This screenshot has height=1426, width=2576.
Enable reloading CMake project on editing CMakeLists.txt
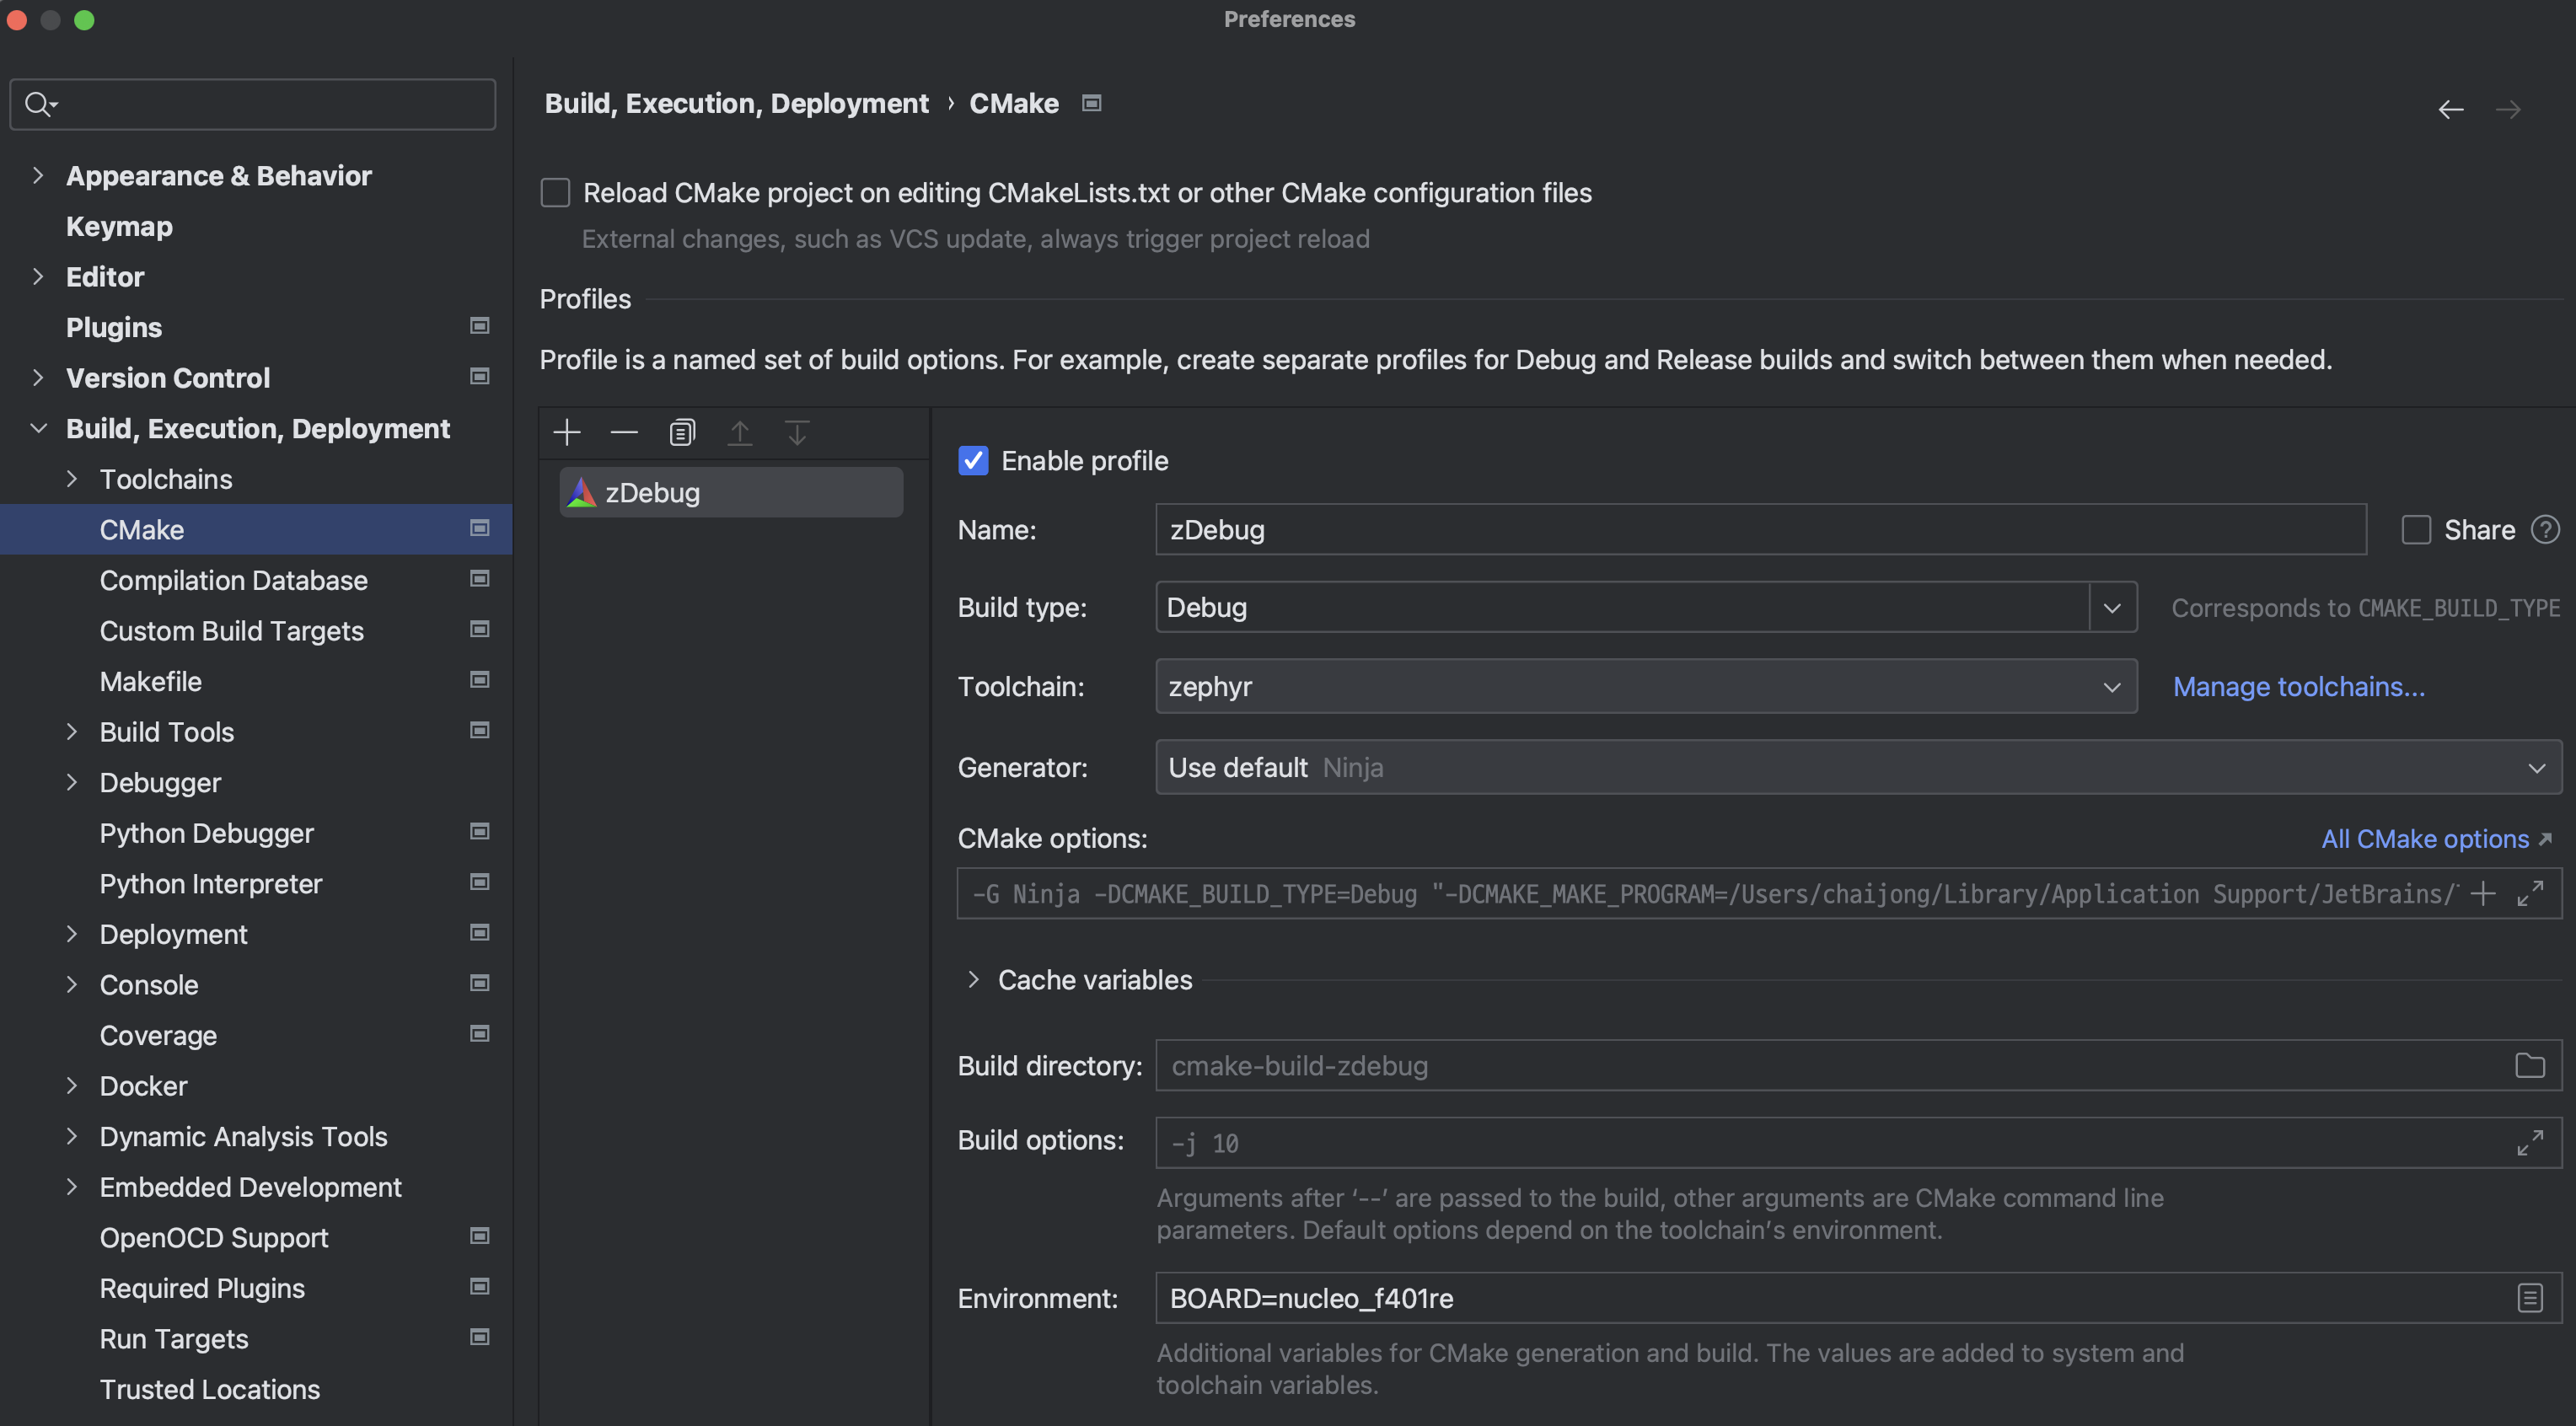[x=555, y=192]
